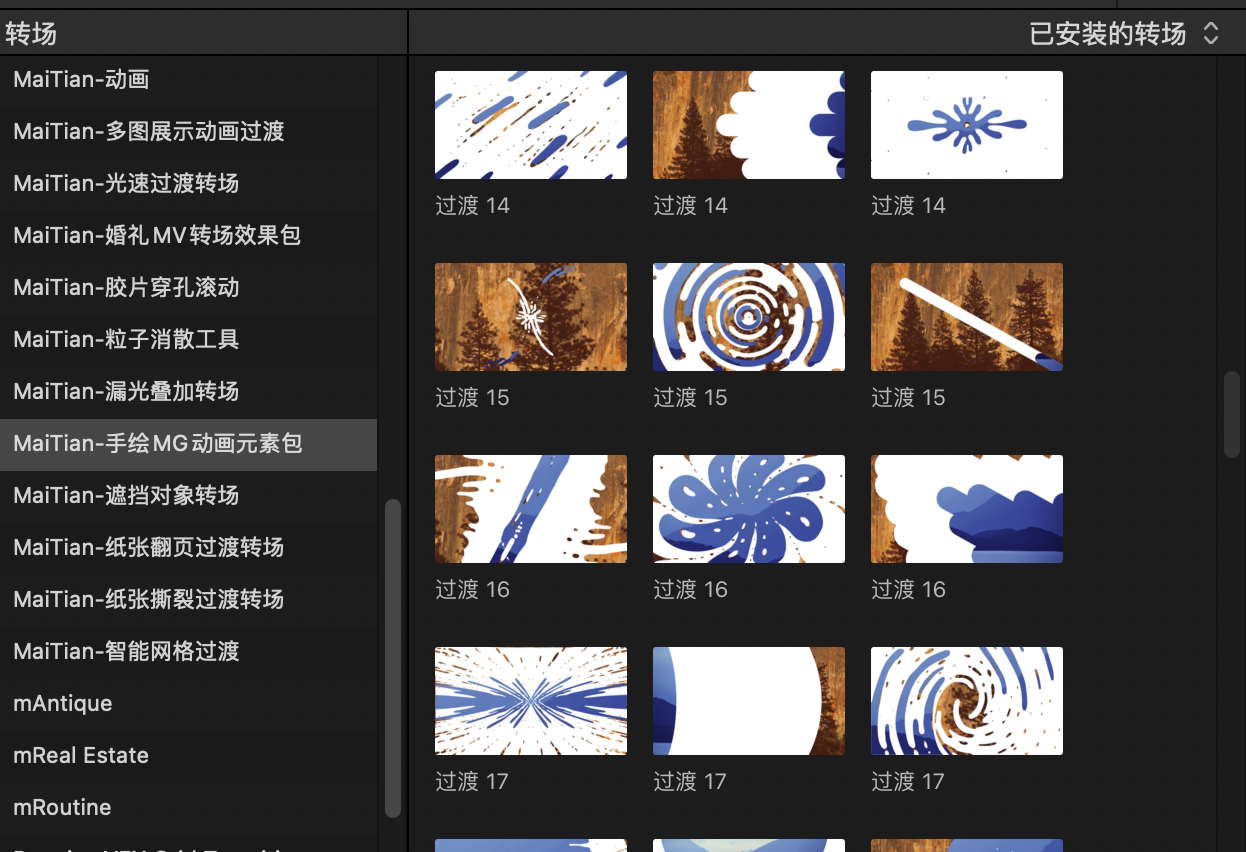Select the MaiTian-智能网格过渡 category

pyautogui.click(x=188, y=651)
